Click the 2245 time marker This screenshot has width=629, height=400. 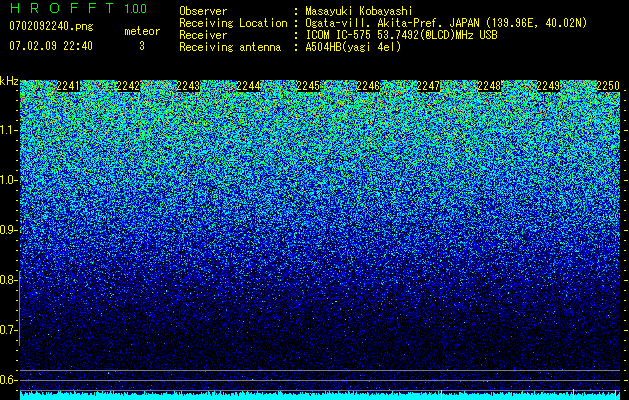[308, 86]
